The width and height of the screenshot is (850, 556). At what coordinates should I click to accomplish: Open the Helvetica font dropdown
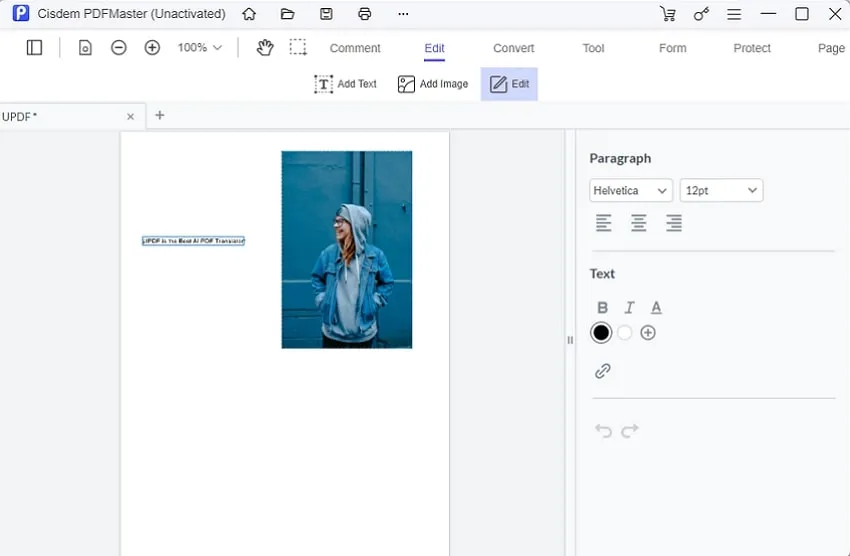pyautogui.click(x=630, y=190)
